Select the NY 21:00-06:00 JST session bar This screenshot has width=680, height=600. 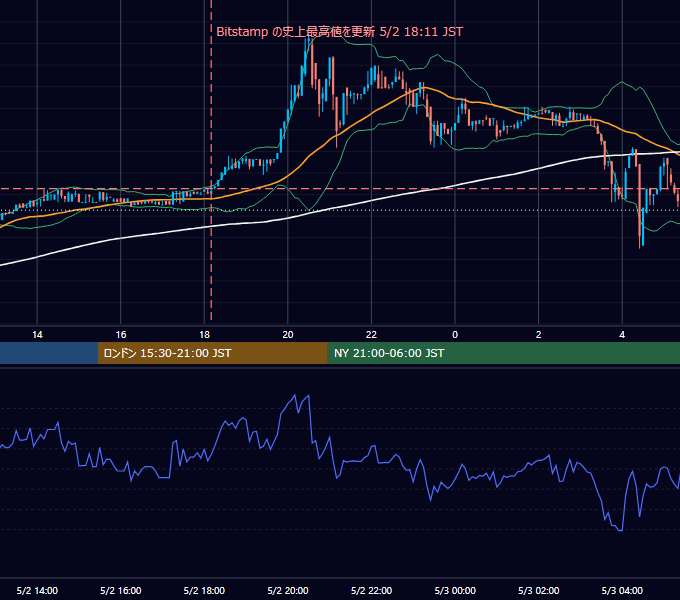click(x=503, y=353)
